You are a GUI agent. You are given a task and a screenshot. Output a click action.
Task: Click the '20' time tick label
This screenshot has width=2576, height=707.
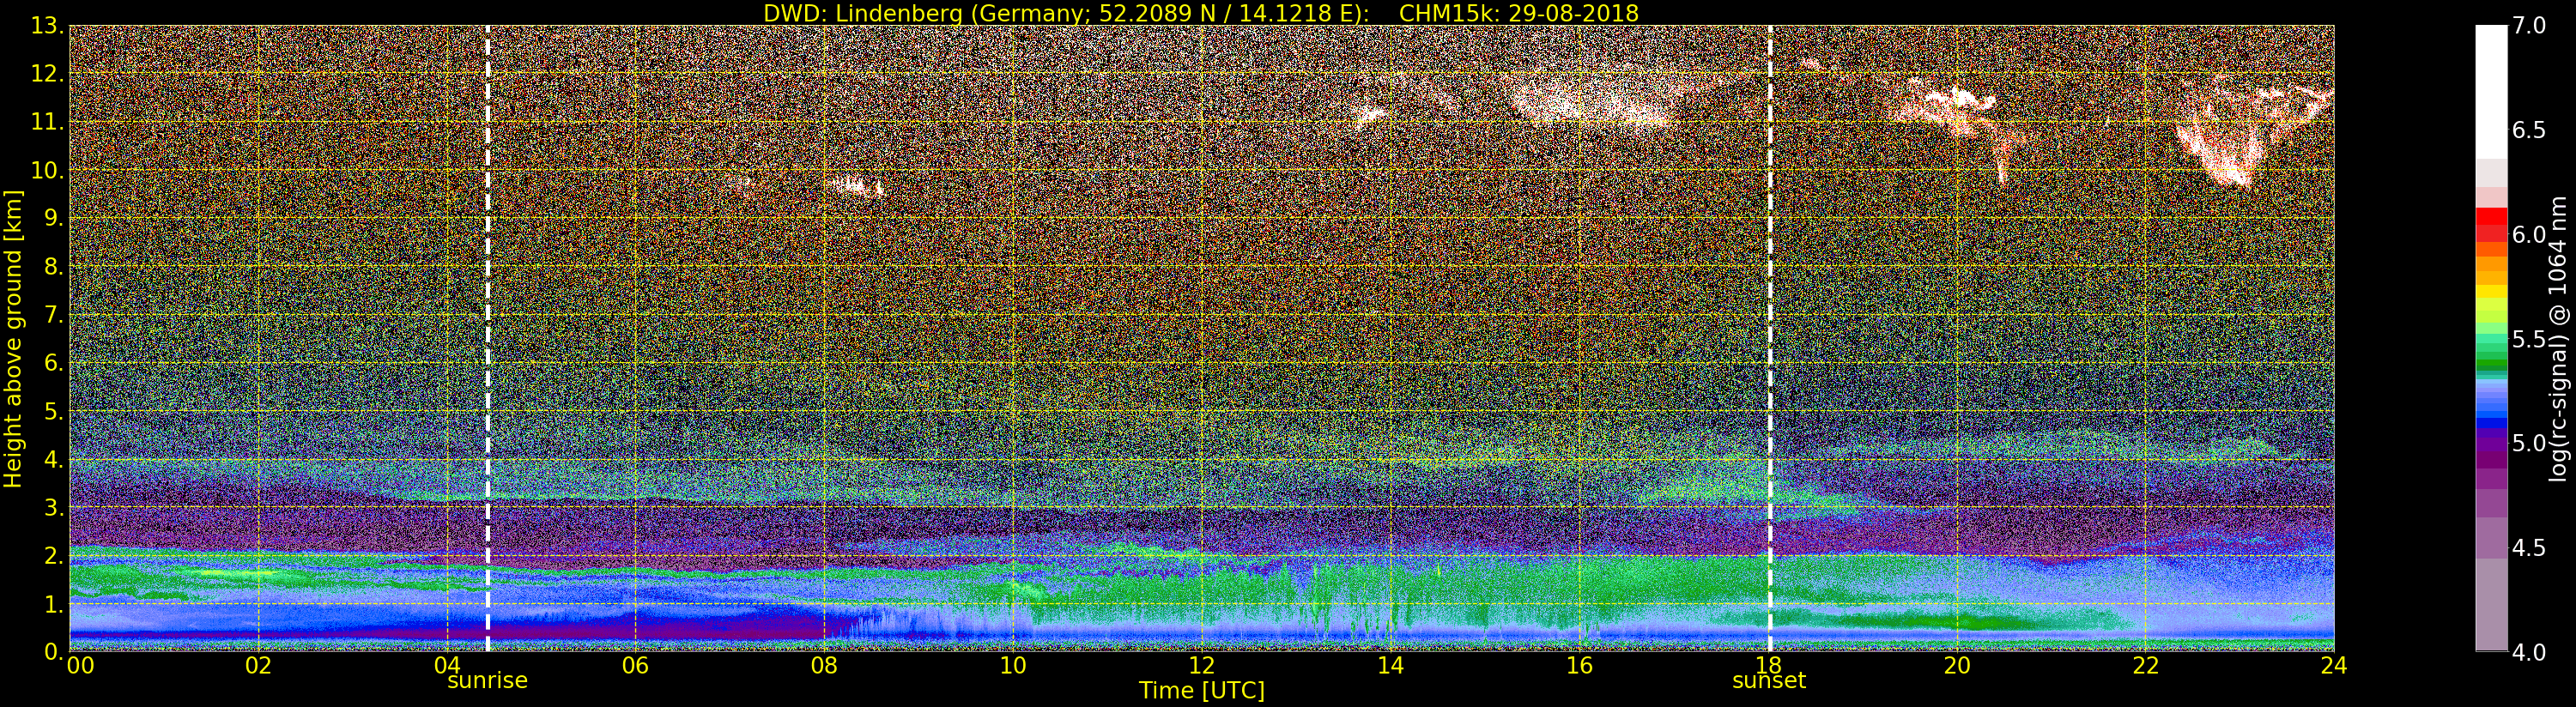(1956, 665)
